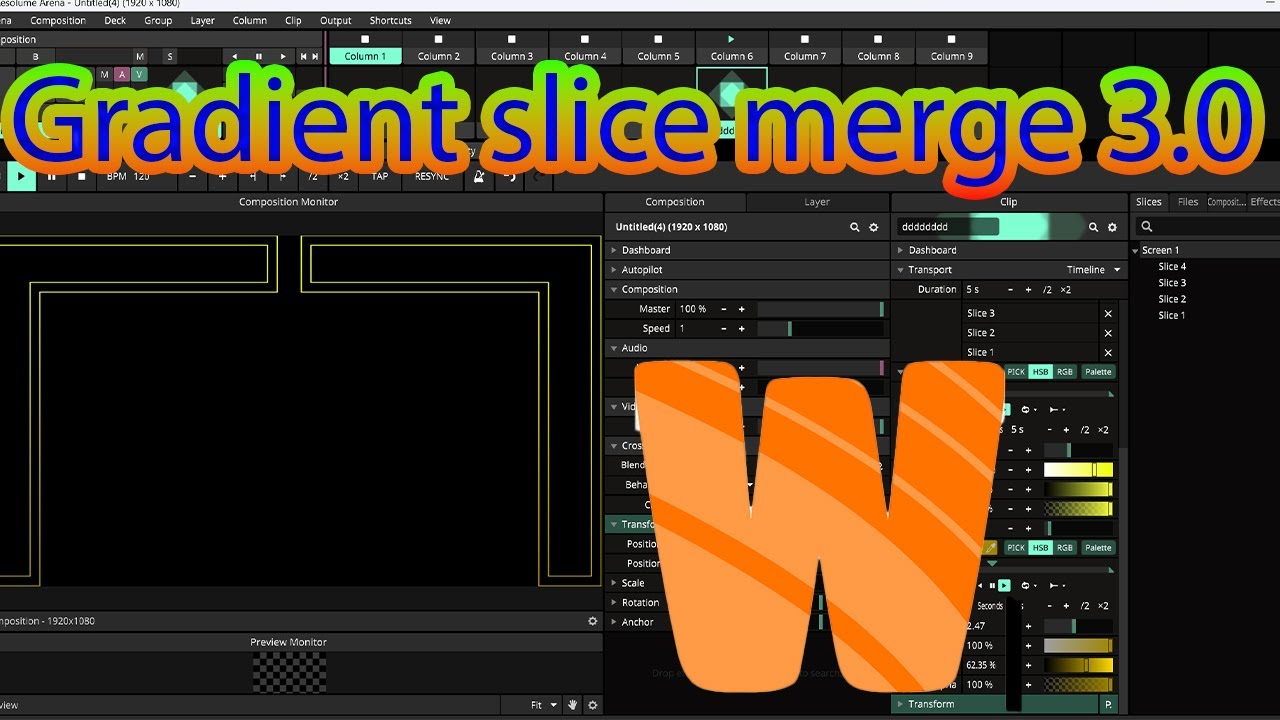Click the loop mode icon in lower transport

[1025, 585]
